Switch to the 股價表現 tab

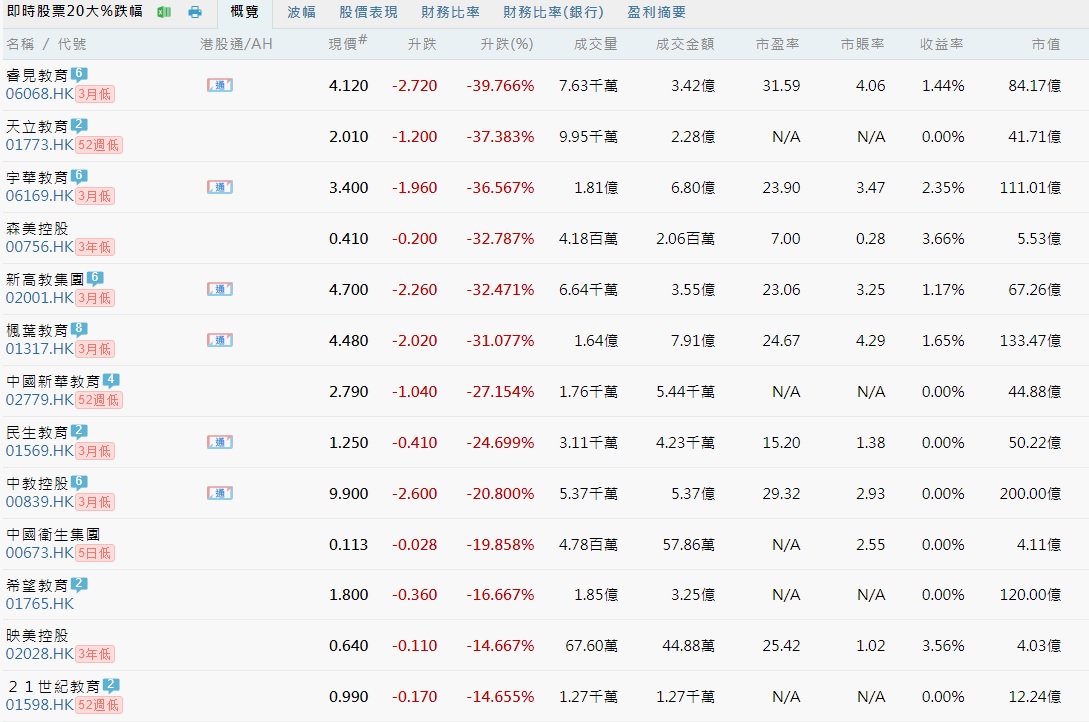click(x=368, y=12)
